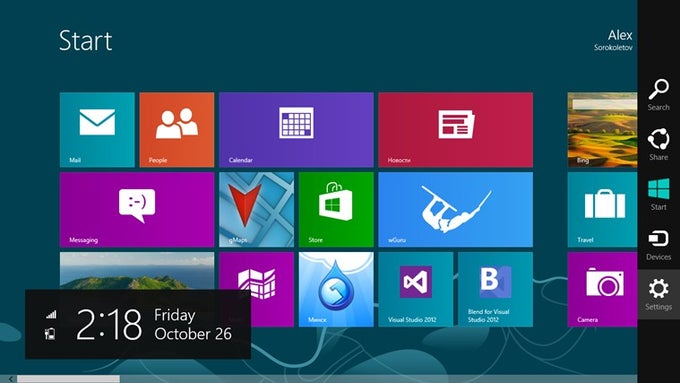Click the Start charm
Viewport: 680px width, 383px height.
click(659, 194)
